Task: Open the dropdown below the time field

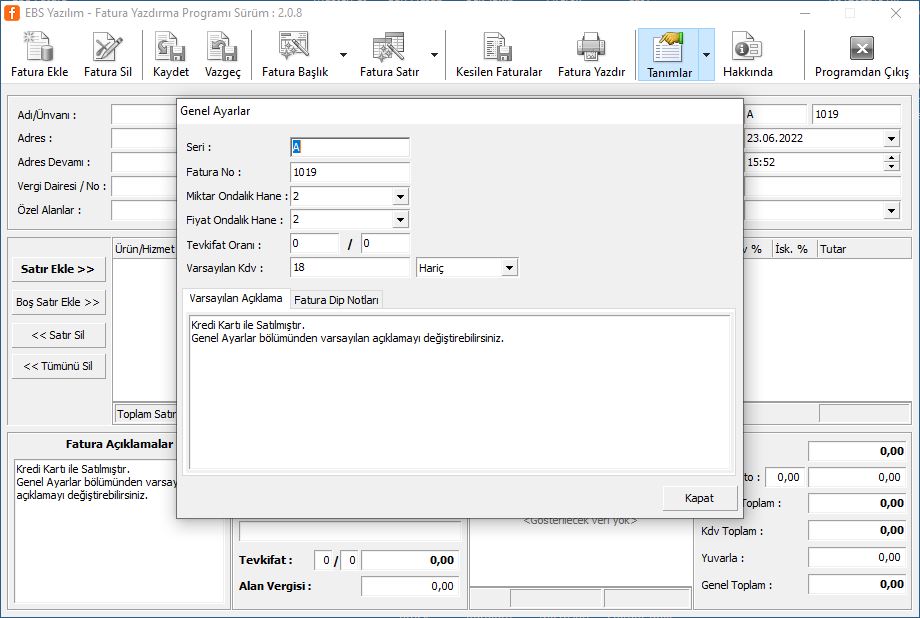Action: 891,210
